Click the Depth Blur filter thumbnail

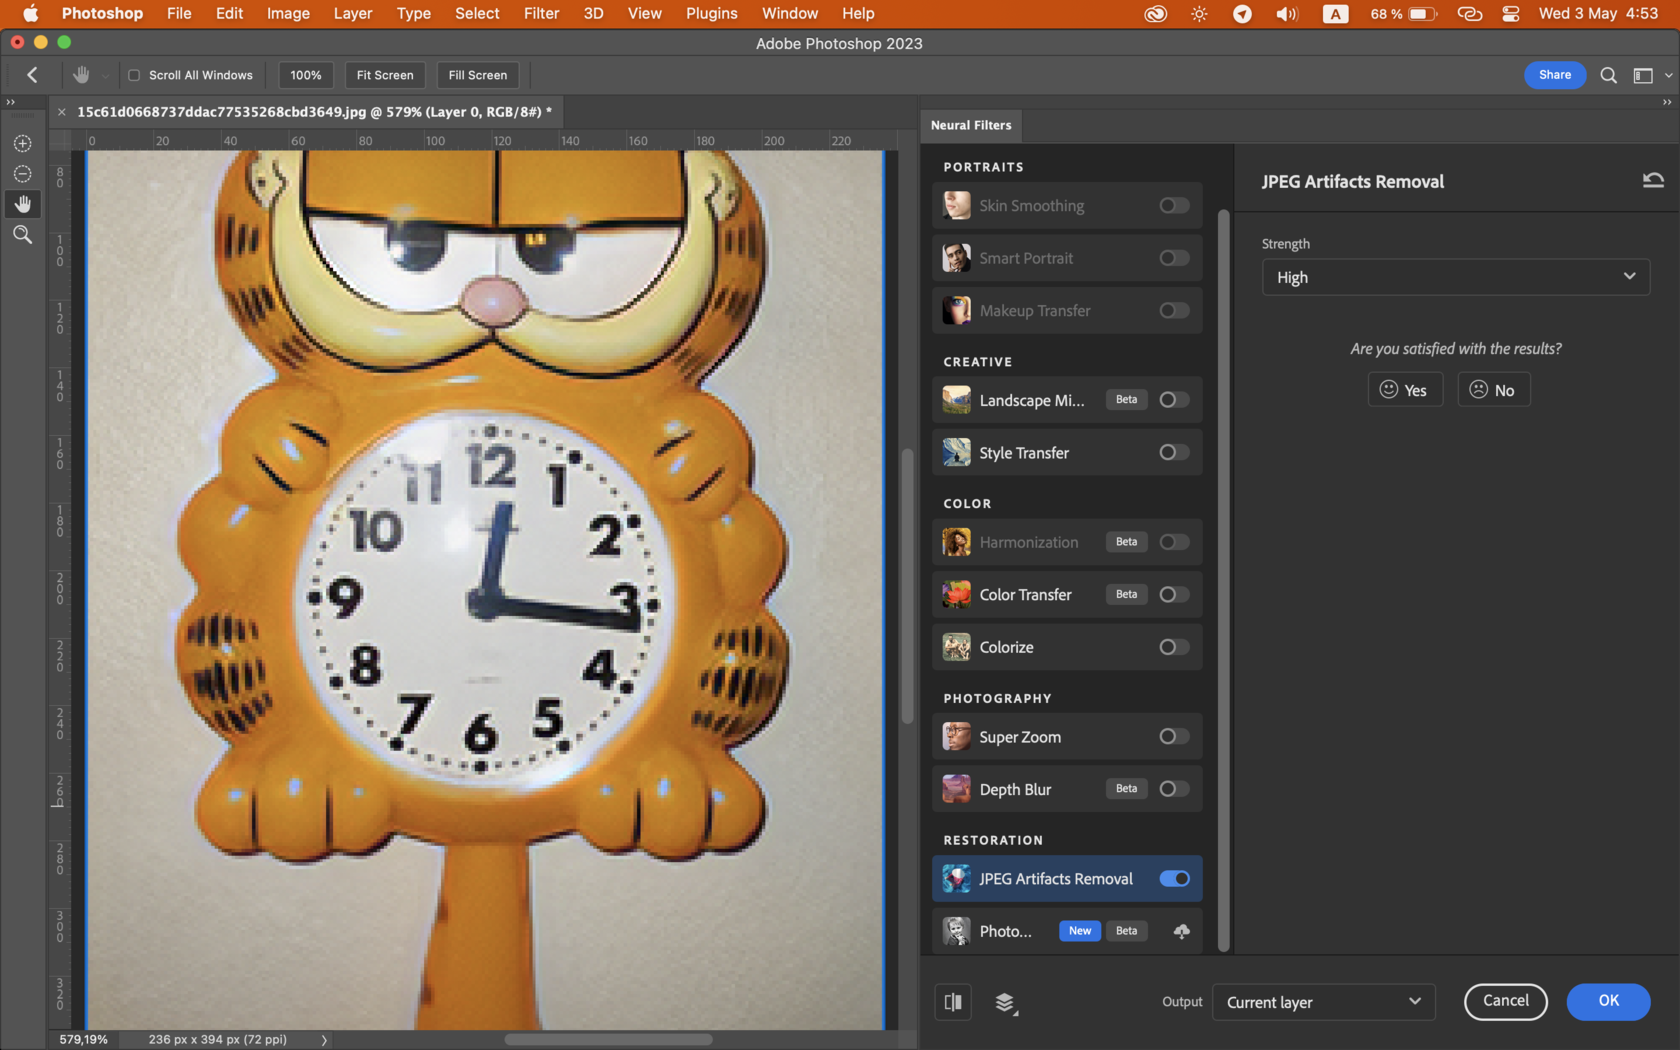956,789
